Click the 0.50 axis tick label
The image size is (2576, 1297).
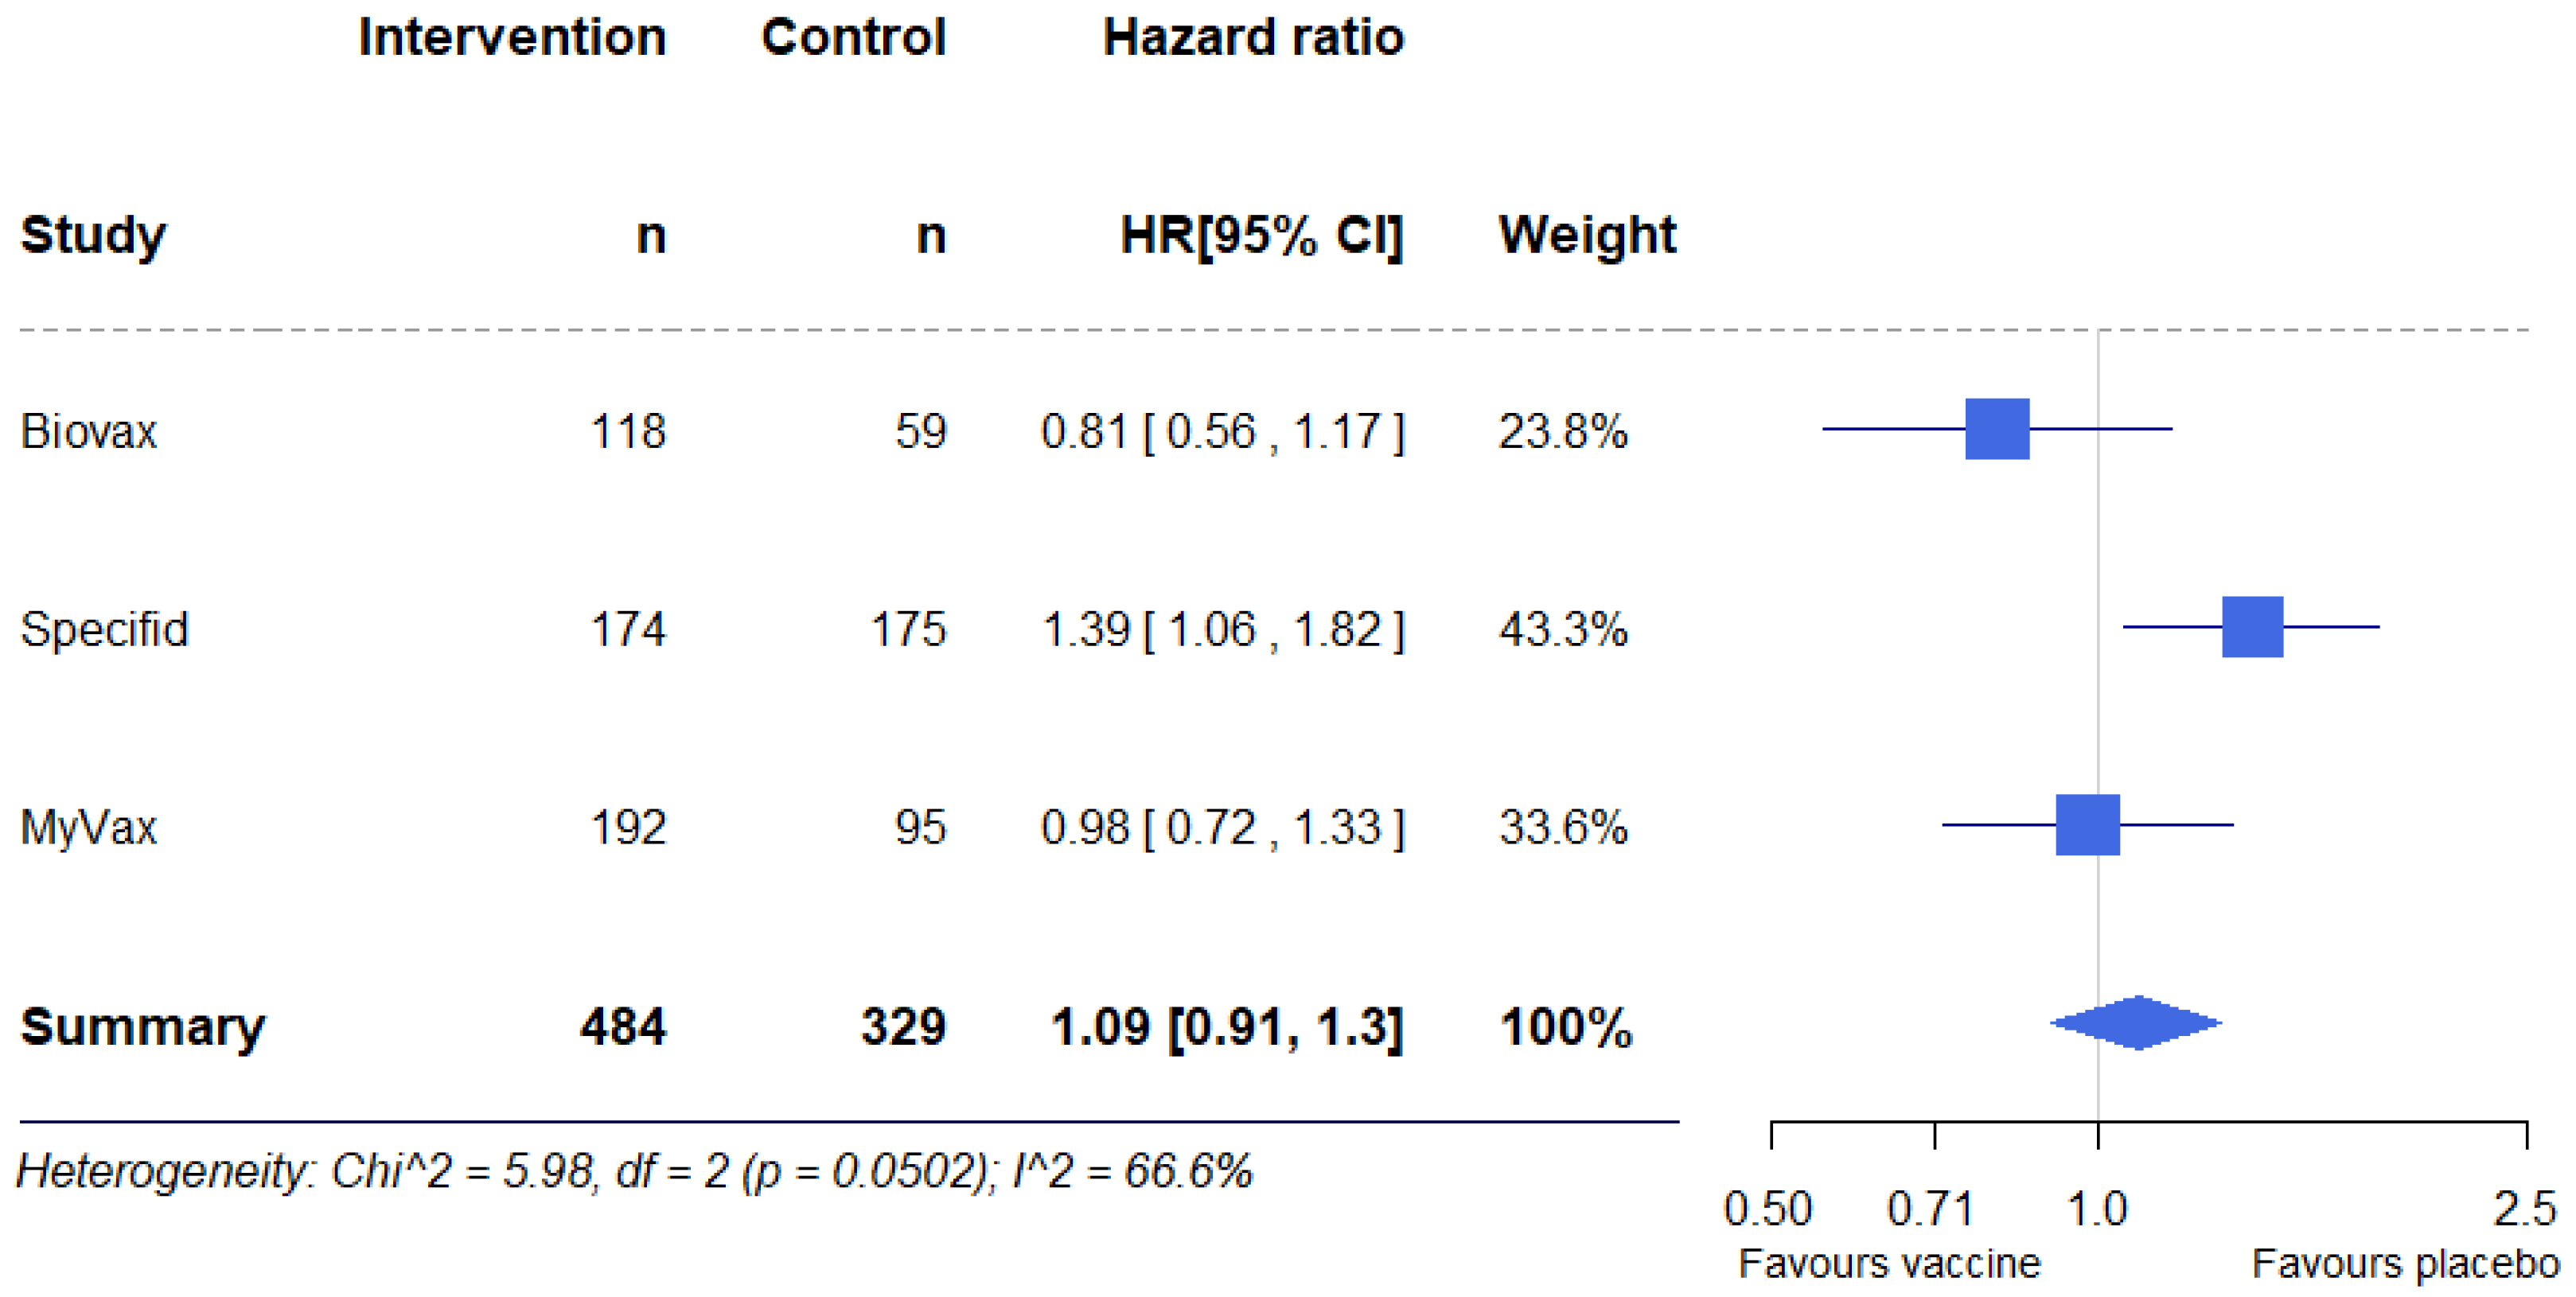1768,1209
